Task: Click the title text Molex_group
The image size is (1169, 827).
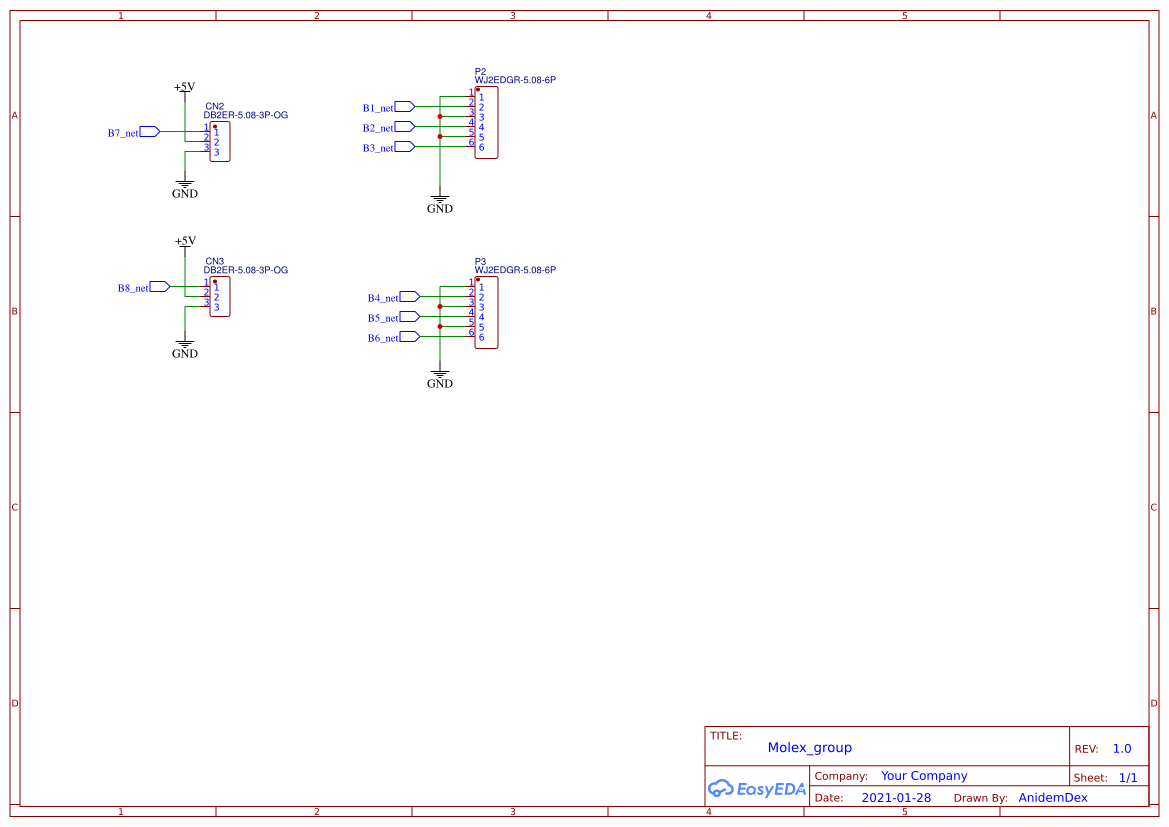Action: (810, 747)
